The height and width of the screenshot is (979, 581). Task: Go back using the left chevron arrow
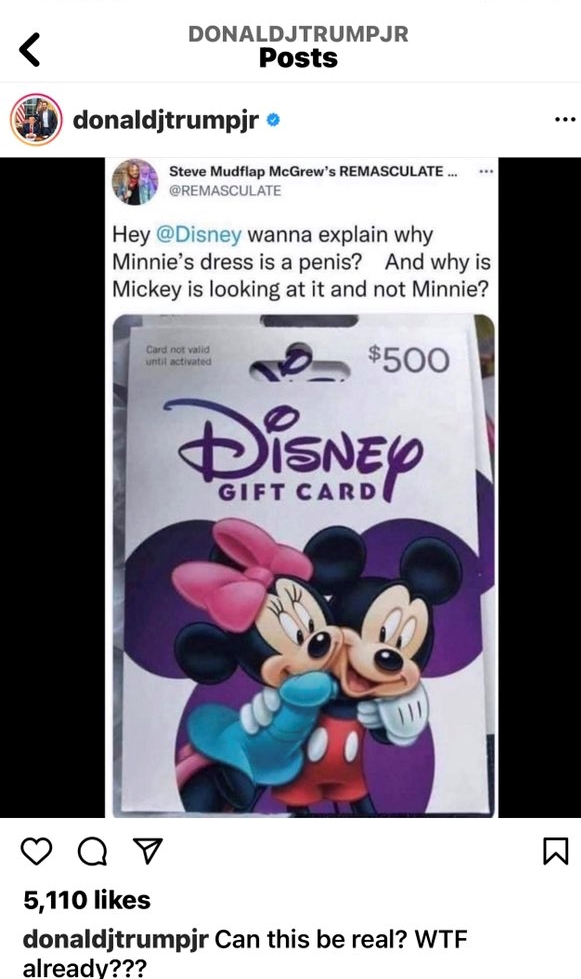coord(29,49)
